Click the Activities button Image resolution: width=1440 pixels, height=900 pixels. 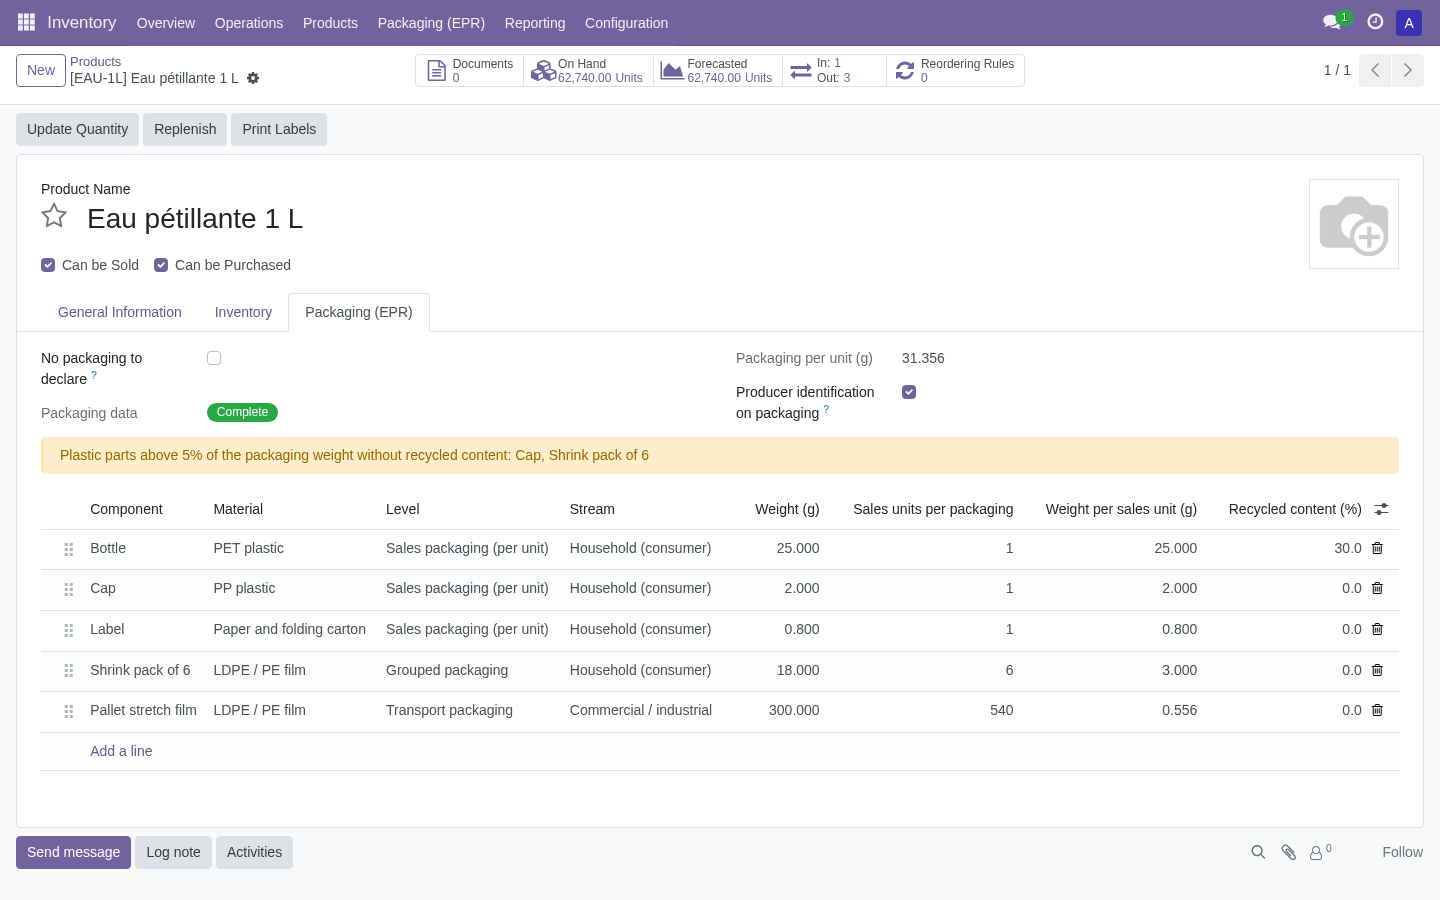254,852
